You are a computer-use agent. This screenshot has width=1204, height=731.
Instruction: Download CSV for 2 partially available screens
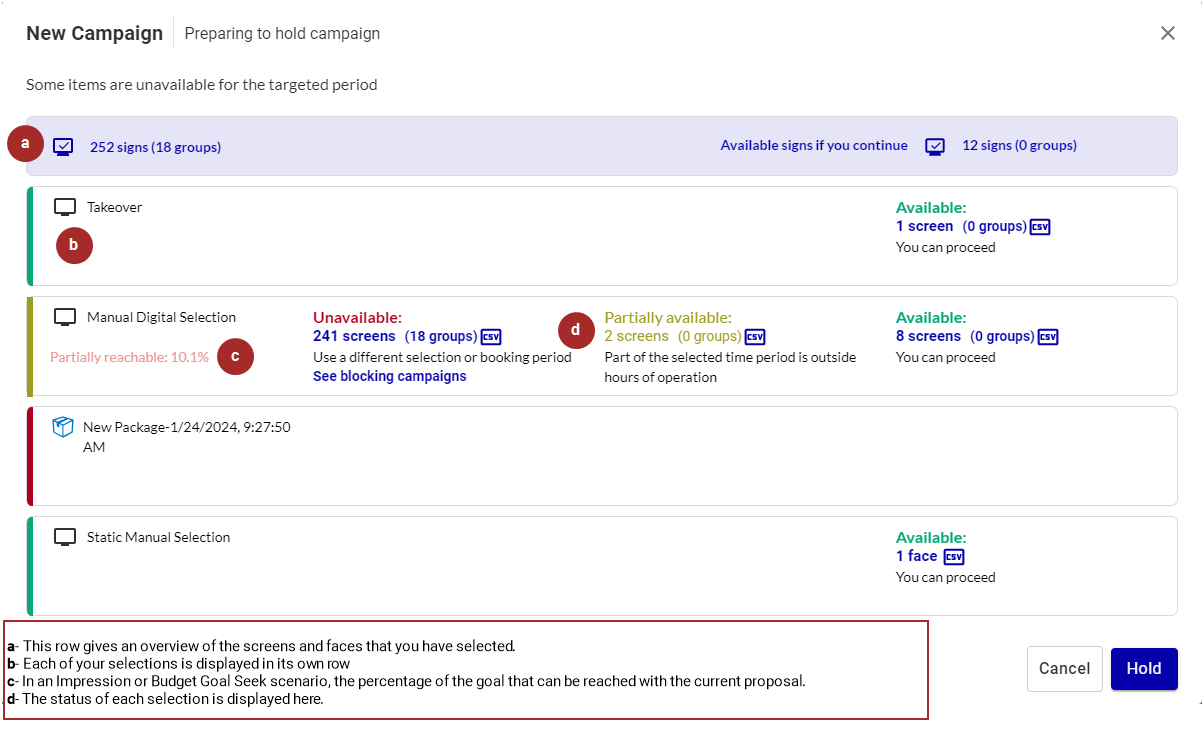pos(755,337)
